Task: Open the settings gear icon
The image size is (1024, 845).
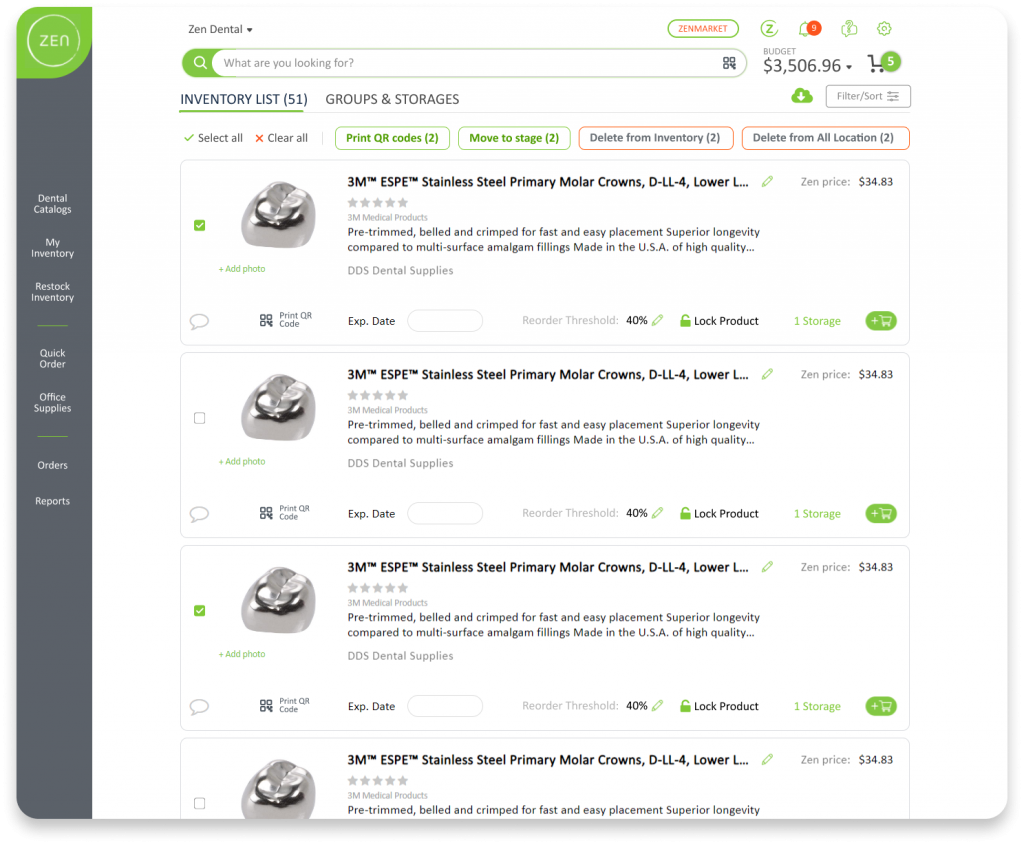Action: pyautogui.click(x=884, y=29)
